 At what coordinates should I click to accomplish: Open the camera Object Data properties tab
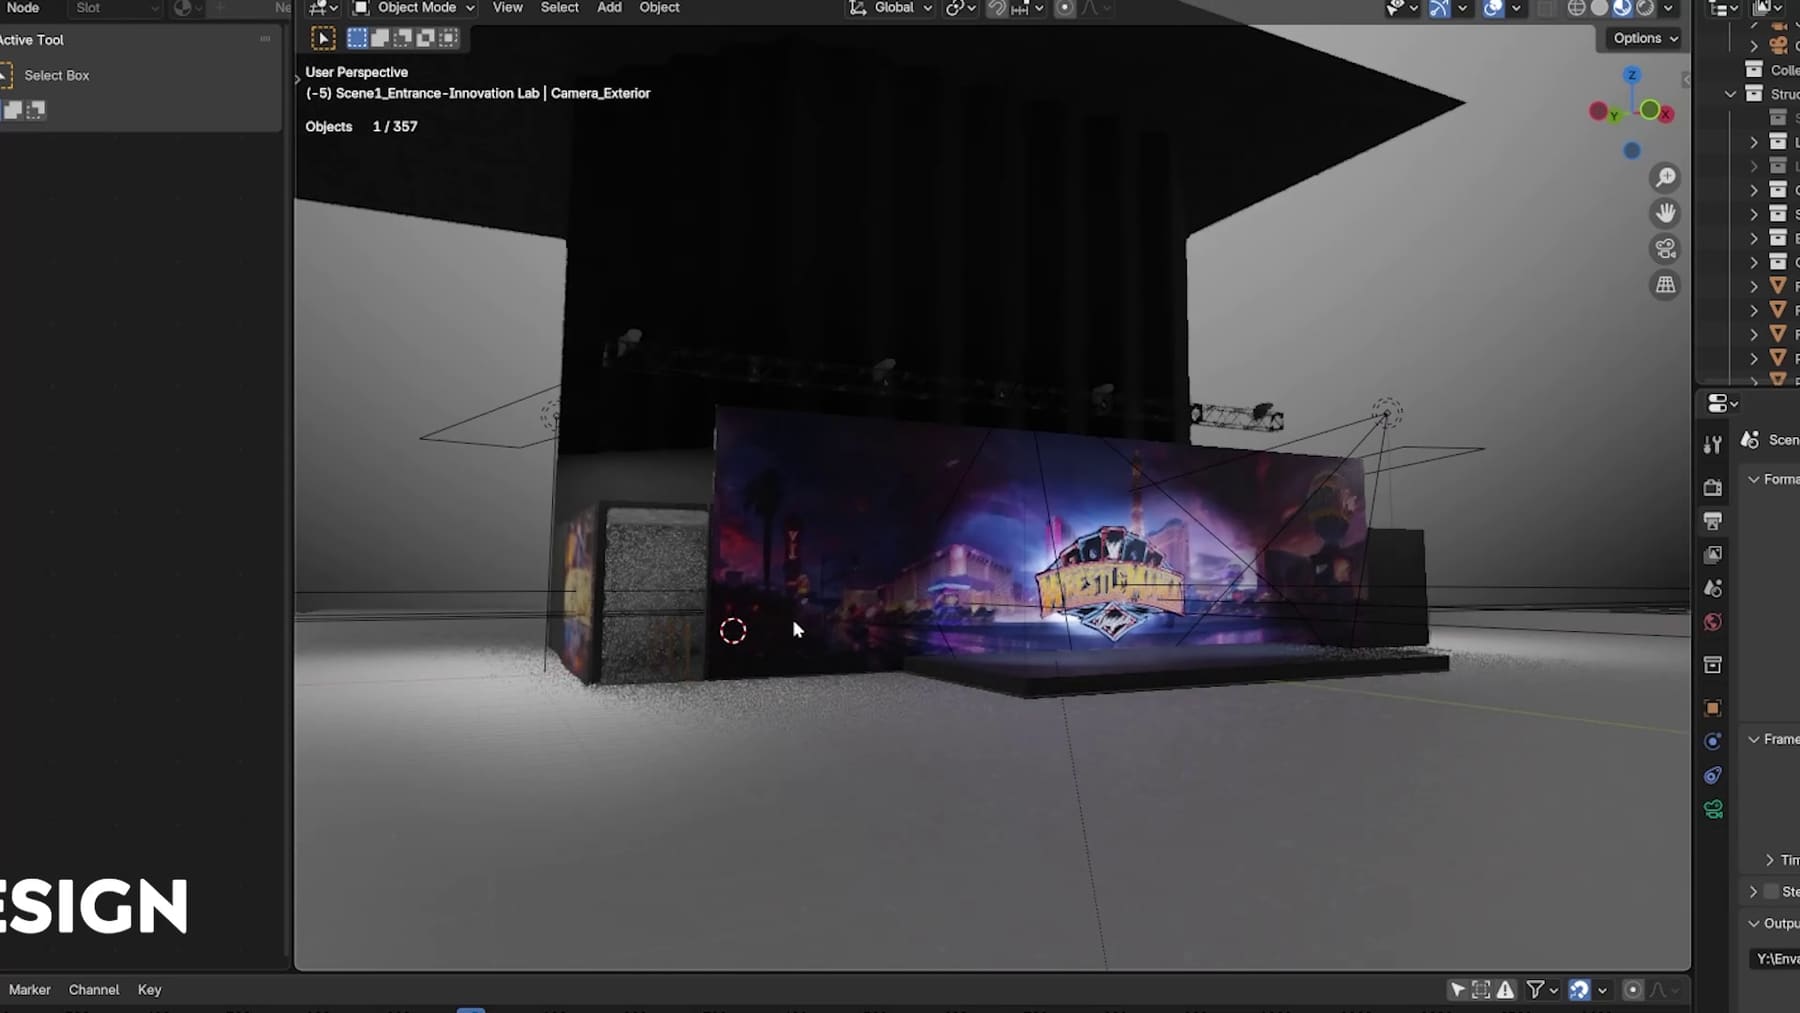1713,810
